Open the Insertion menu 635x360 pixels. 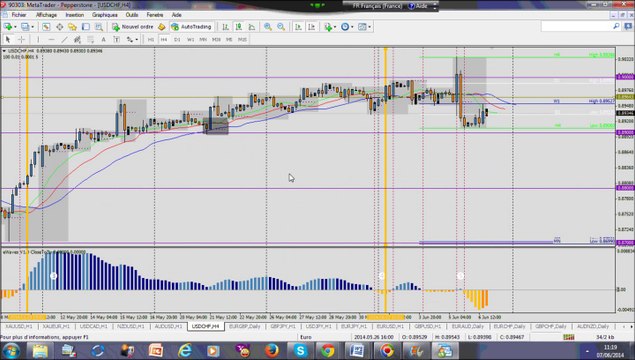point(75,15)
